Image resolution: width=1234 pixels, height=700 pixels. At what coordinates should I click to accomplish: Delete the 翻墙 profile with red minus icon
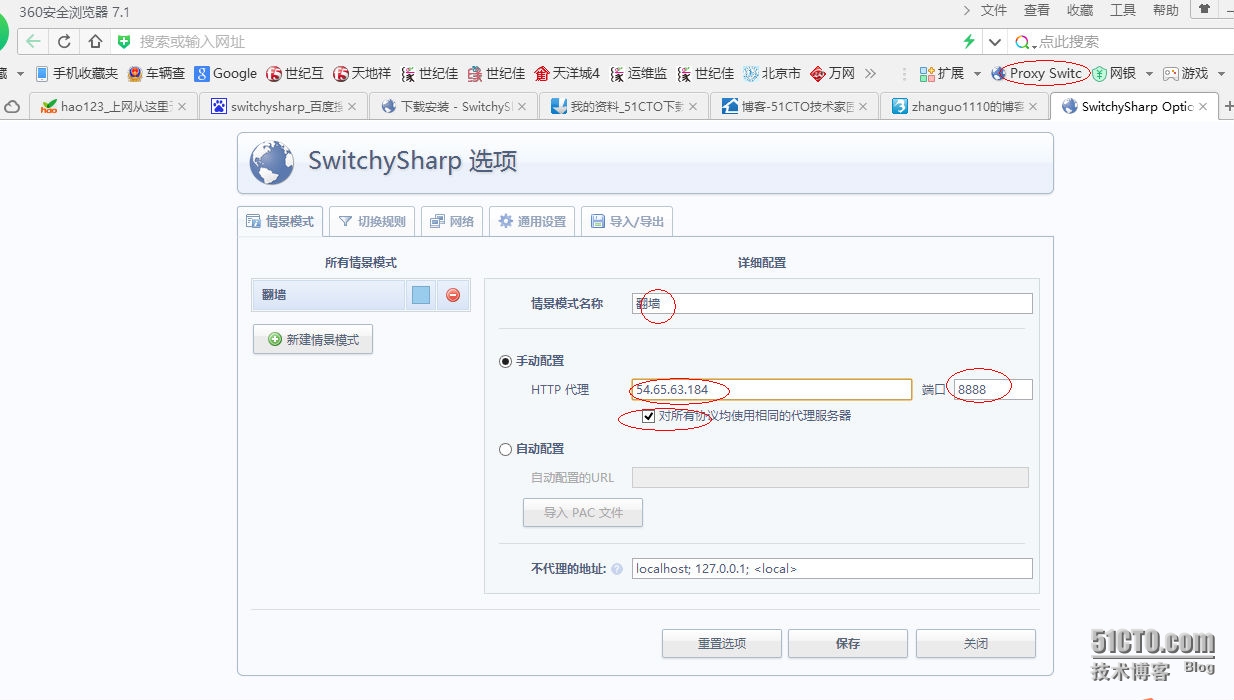(x=453, y=295)
